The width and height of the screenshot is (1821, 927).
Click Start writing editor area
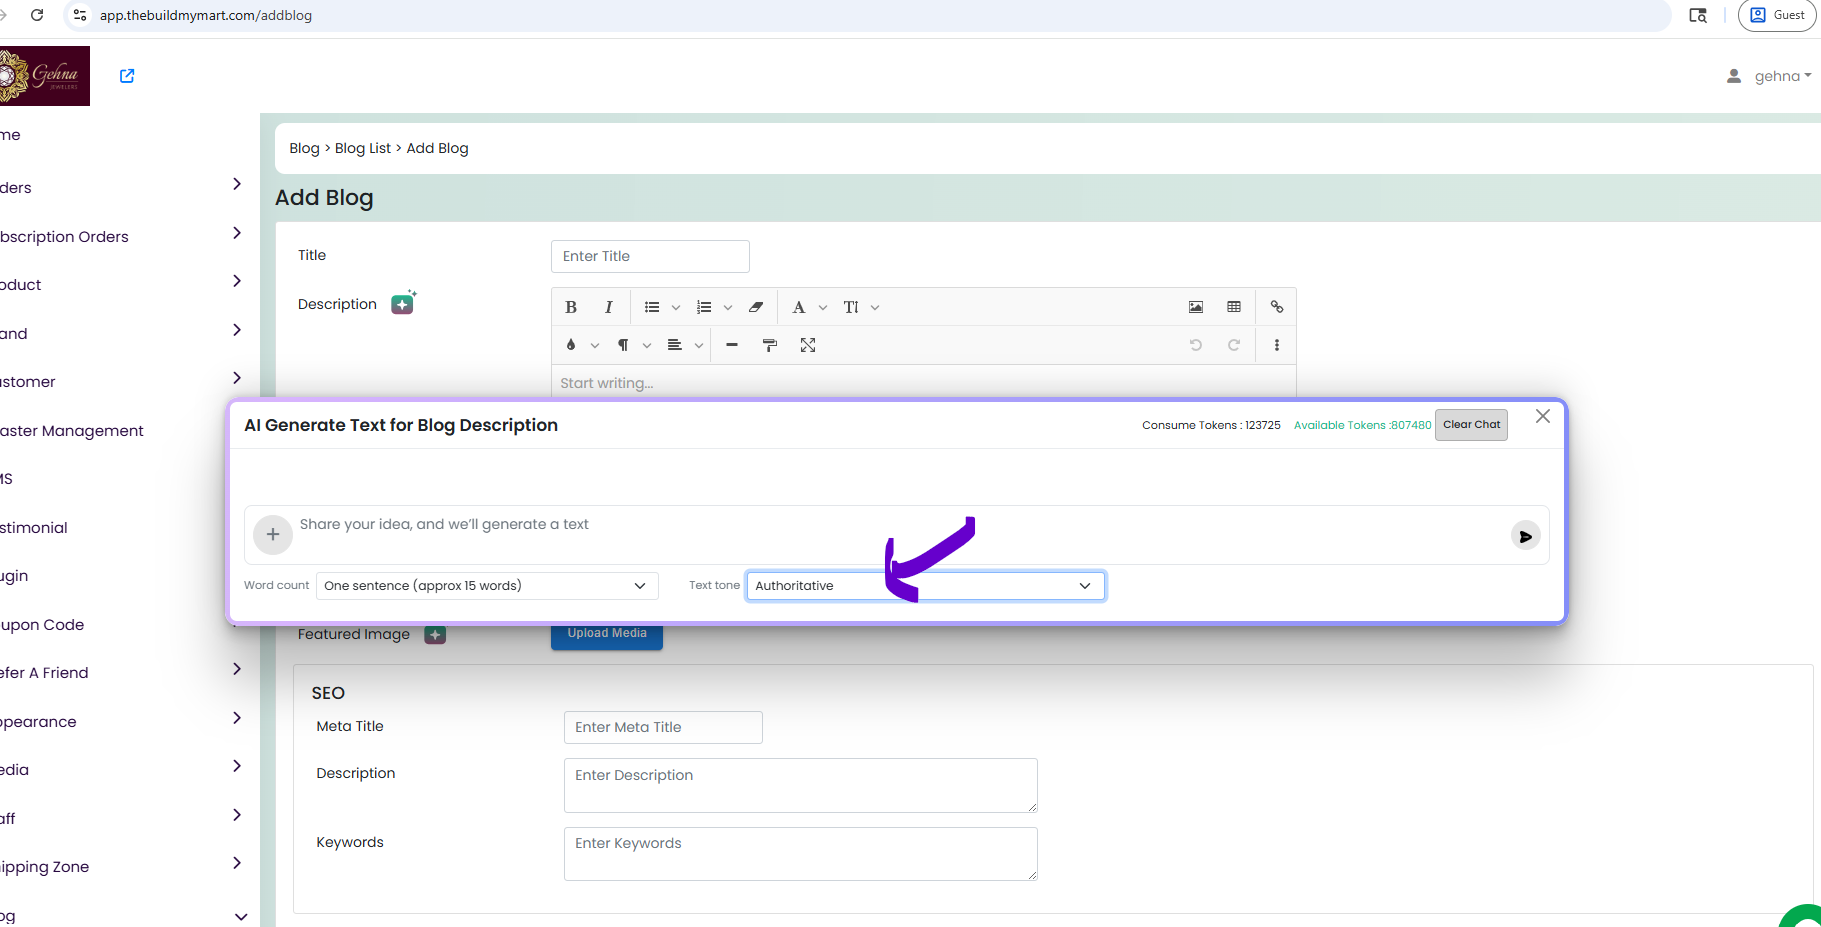pyautogui.click(x=923, y=383)
